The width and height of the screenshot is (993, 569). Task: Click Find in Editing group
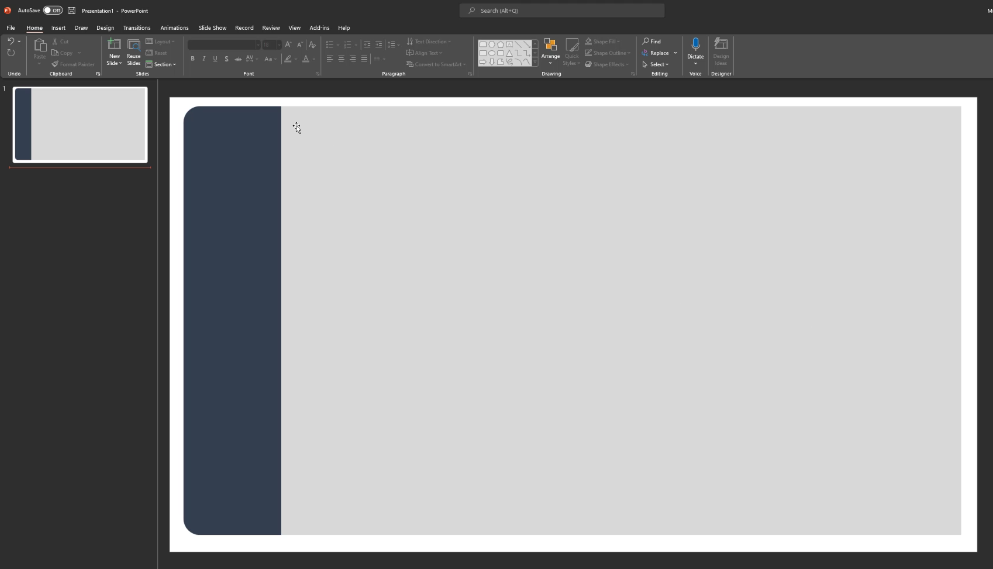(652, 42)
